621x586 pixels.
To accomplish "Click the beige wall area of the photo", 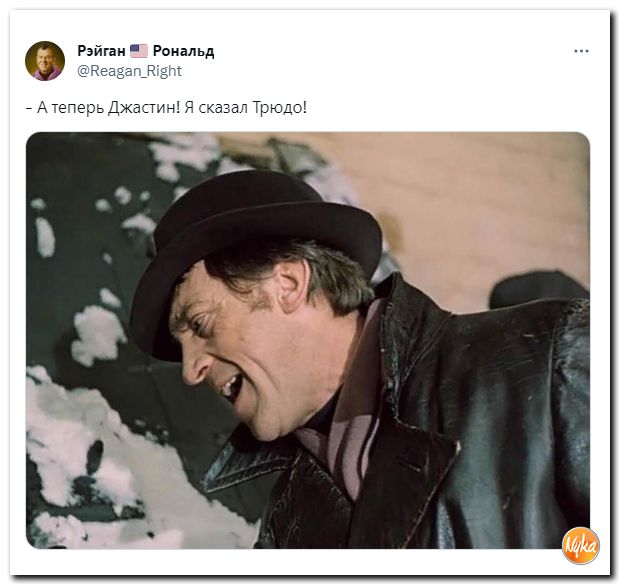I will pos(475,206).
